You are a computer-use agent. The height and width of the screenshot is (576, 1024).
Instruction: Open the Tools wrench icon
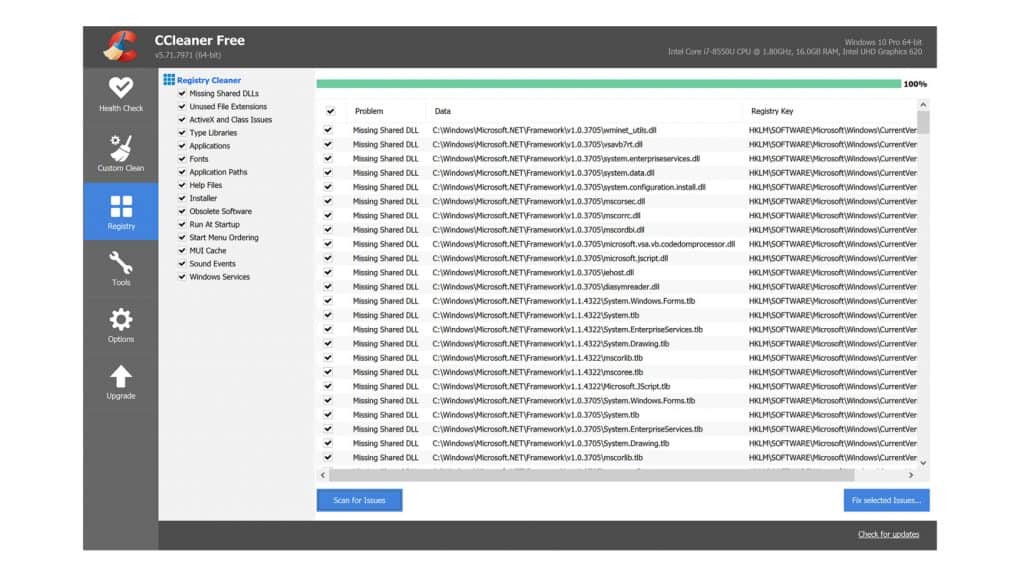pos(120,263)
